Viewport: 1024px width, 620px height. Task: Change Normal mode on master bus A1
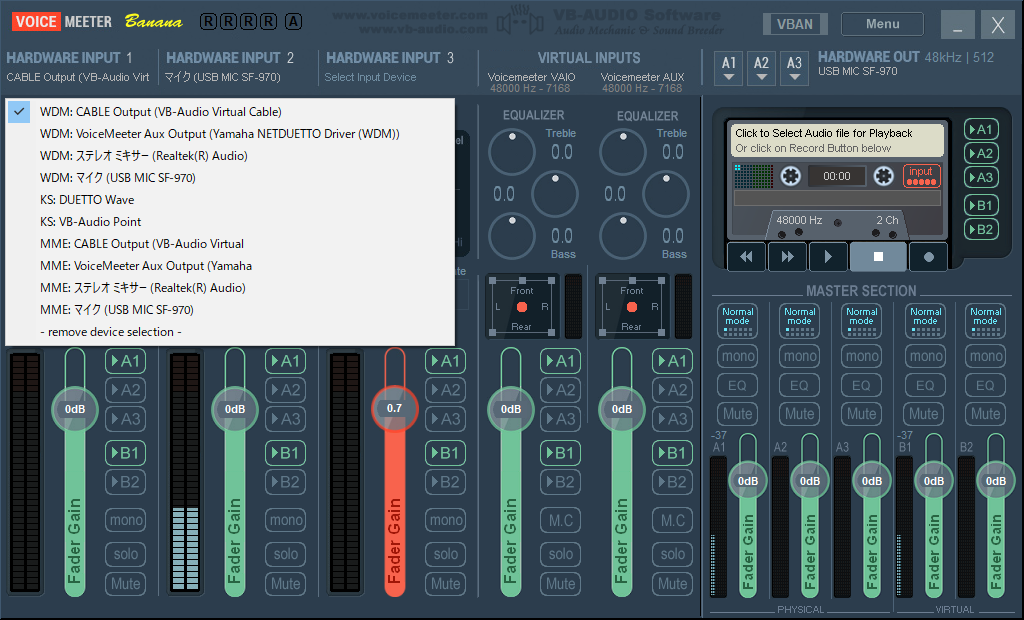pyautogui.click(x=737, y=321)
